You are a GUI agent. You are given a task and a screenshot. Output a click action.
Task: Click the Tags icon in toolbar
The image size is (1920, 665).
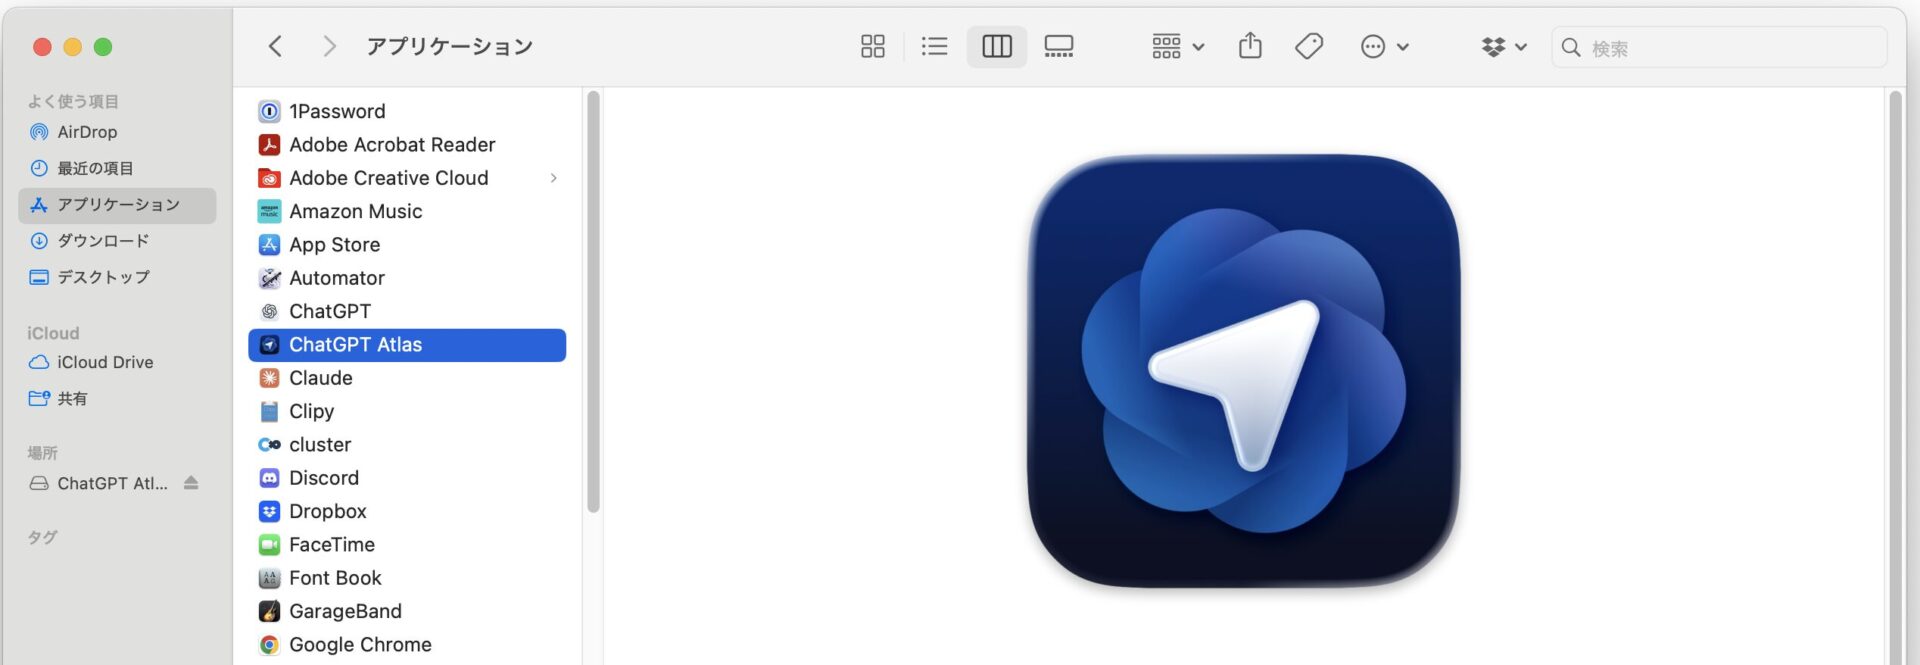[1308, 47]
